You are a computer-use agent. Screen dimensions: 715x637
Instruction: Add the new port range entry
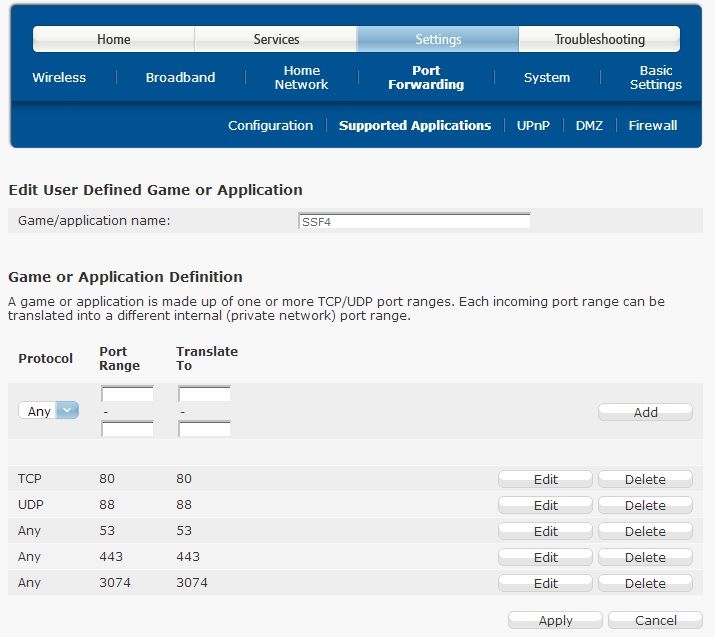(x=645, y=412)
